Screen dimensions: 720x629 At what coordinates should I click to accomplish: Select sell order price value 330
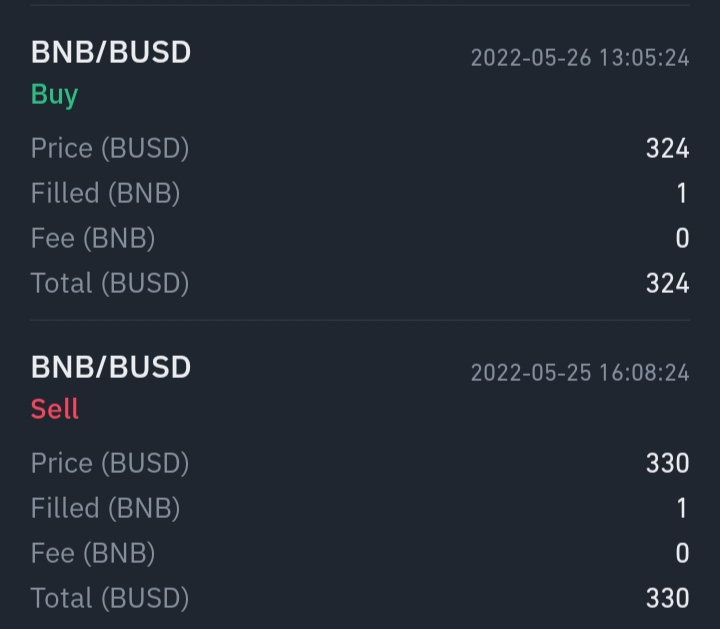[x=667, y=463]
